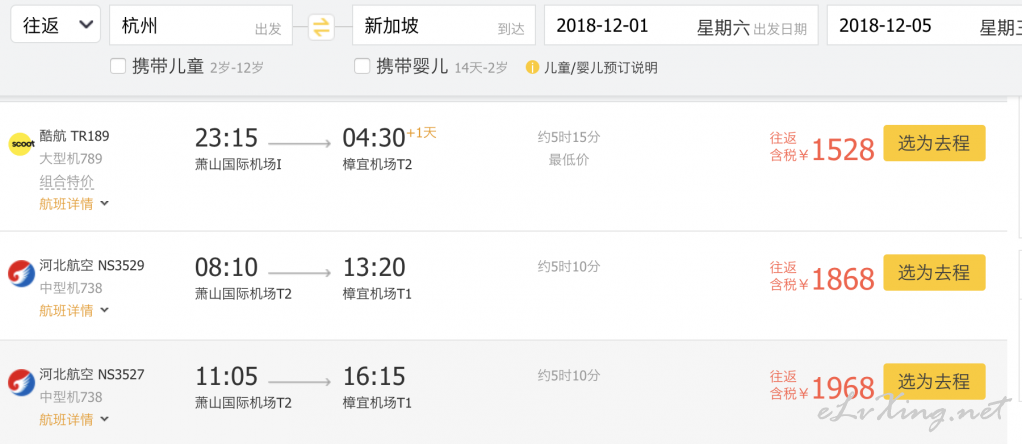Open the return date field 2018-12-05
The height and width of the screenshot is (444, 1022).
click(x=924, y=25)
